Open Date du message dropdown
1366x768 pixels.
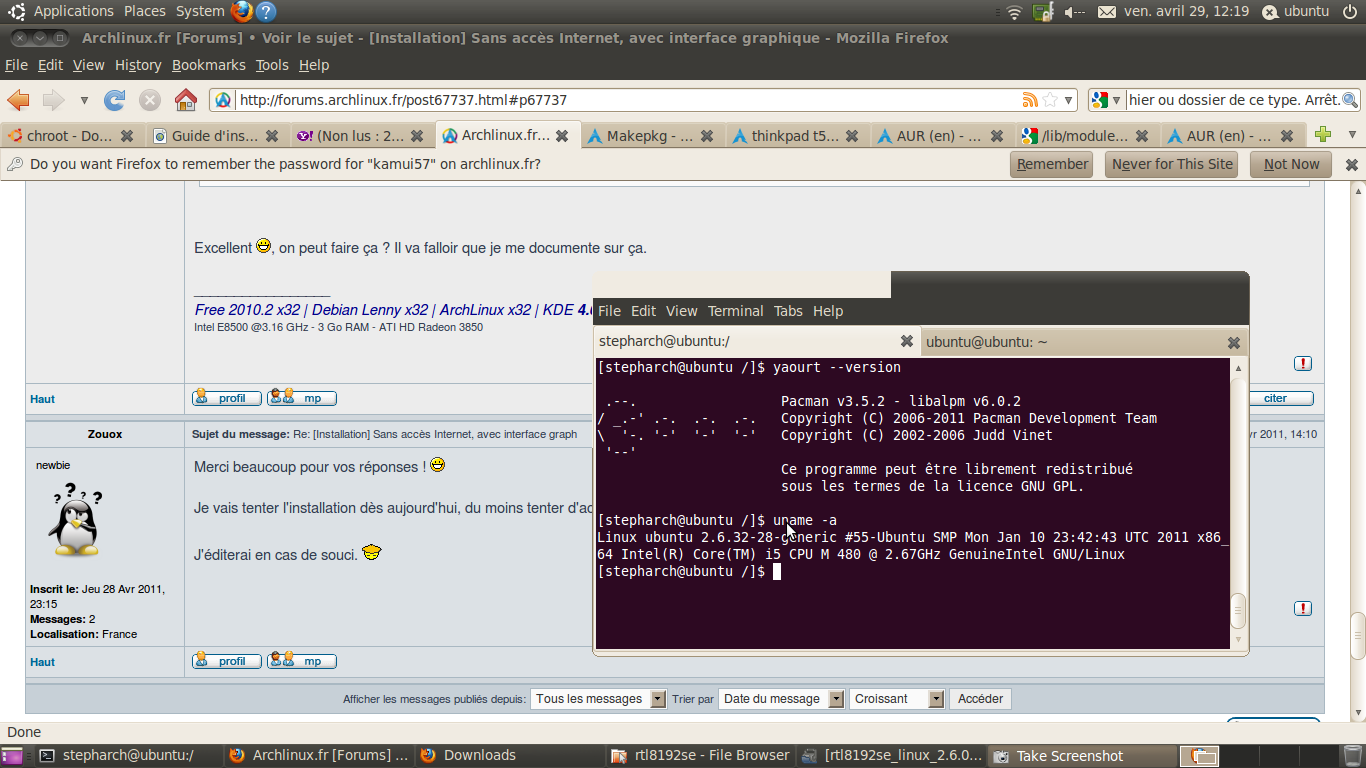point(781,699)
